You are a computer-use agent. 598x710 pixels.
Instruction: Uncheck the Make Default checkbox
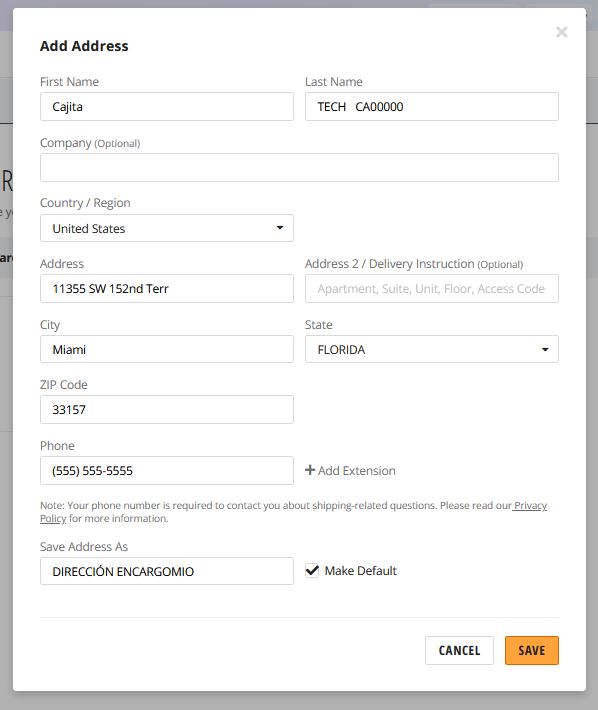click(312, 571)
